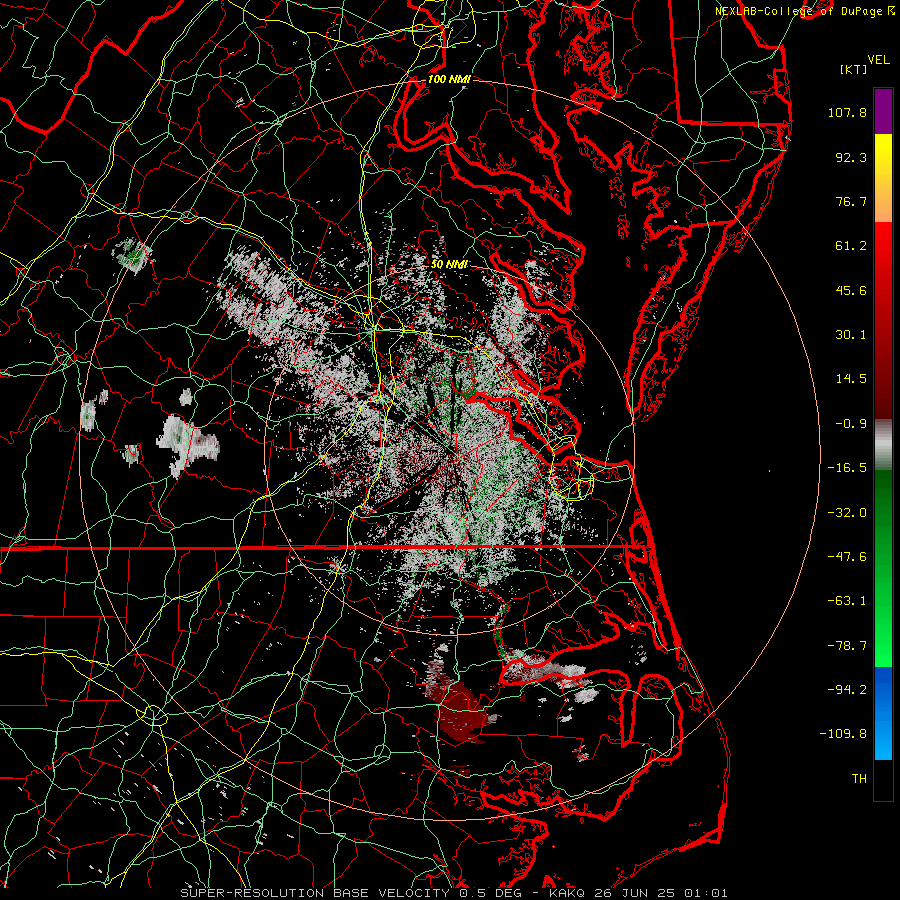Click the 45.6 velocity scale value

(x=851, y=290)
